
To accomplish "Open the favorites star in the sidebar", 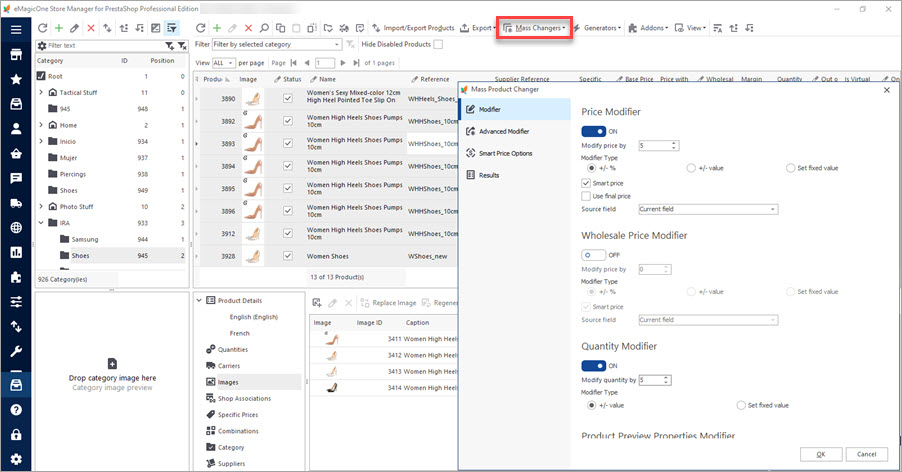I will pos(16,79).
